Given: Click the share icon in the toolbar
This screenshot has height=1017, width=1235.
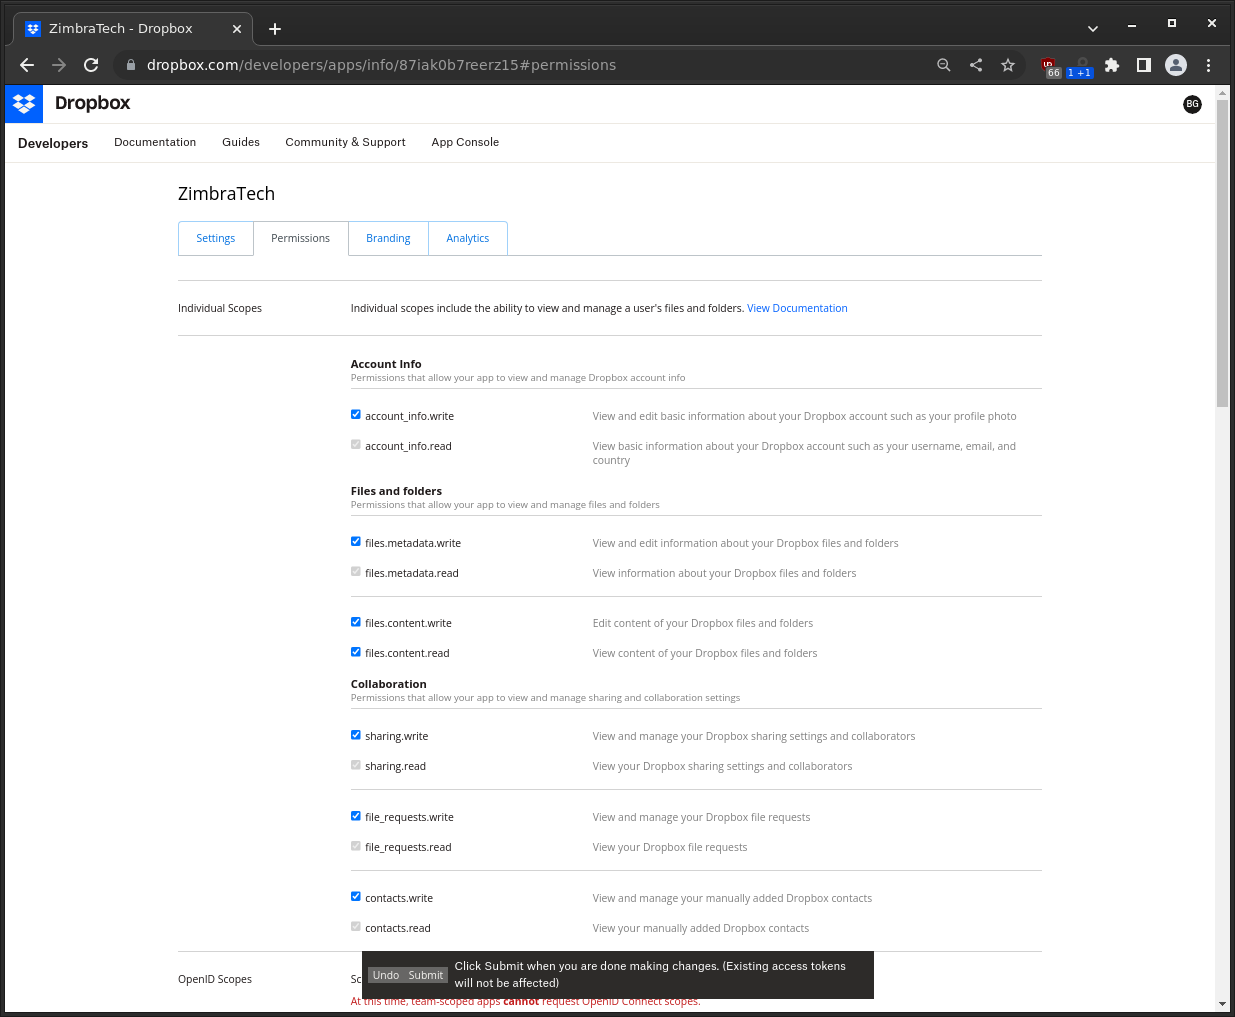Looking at the screenshot, I should (x=975, y=65).
